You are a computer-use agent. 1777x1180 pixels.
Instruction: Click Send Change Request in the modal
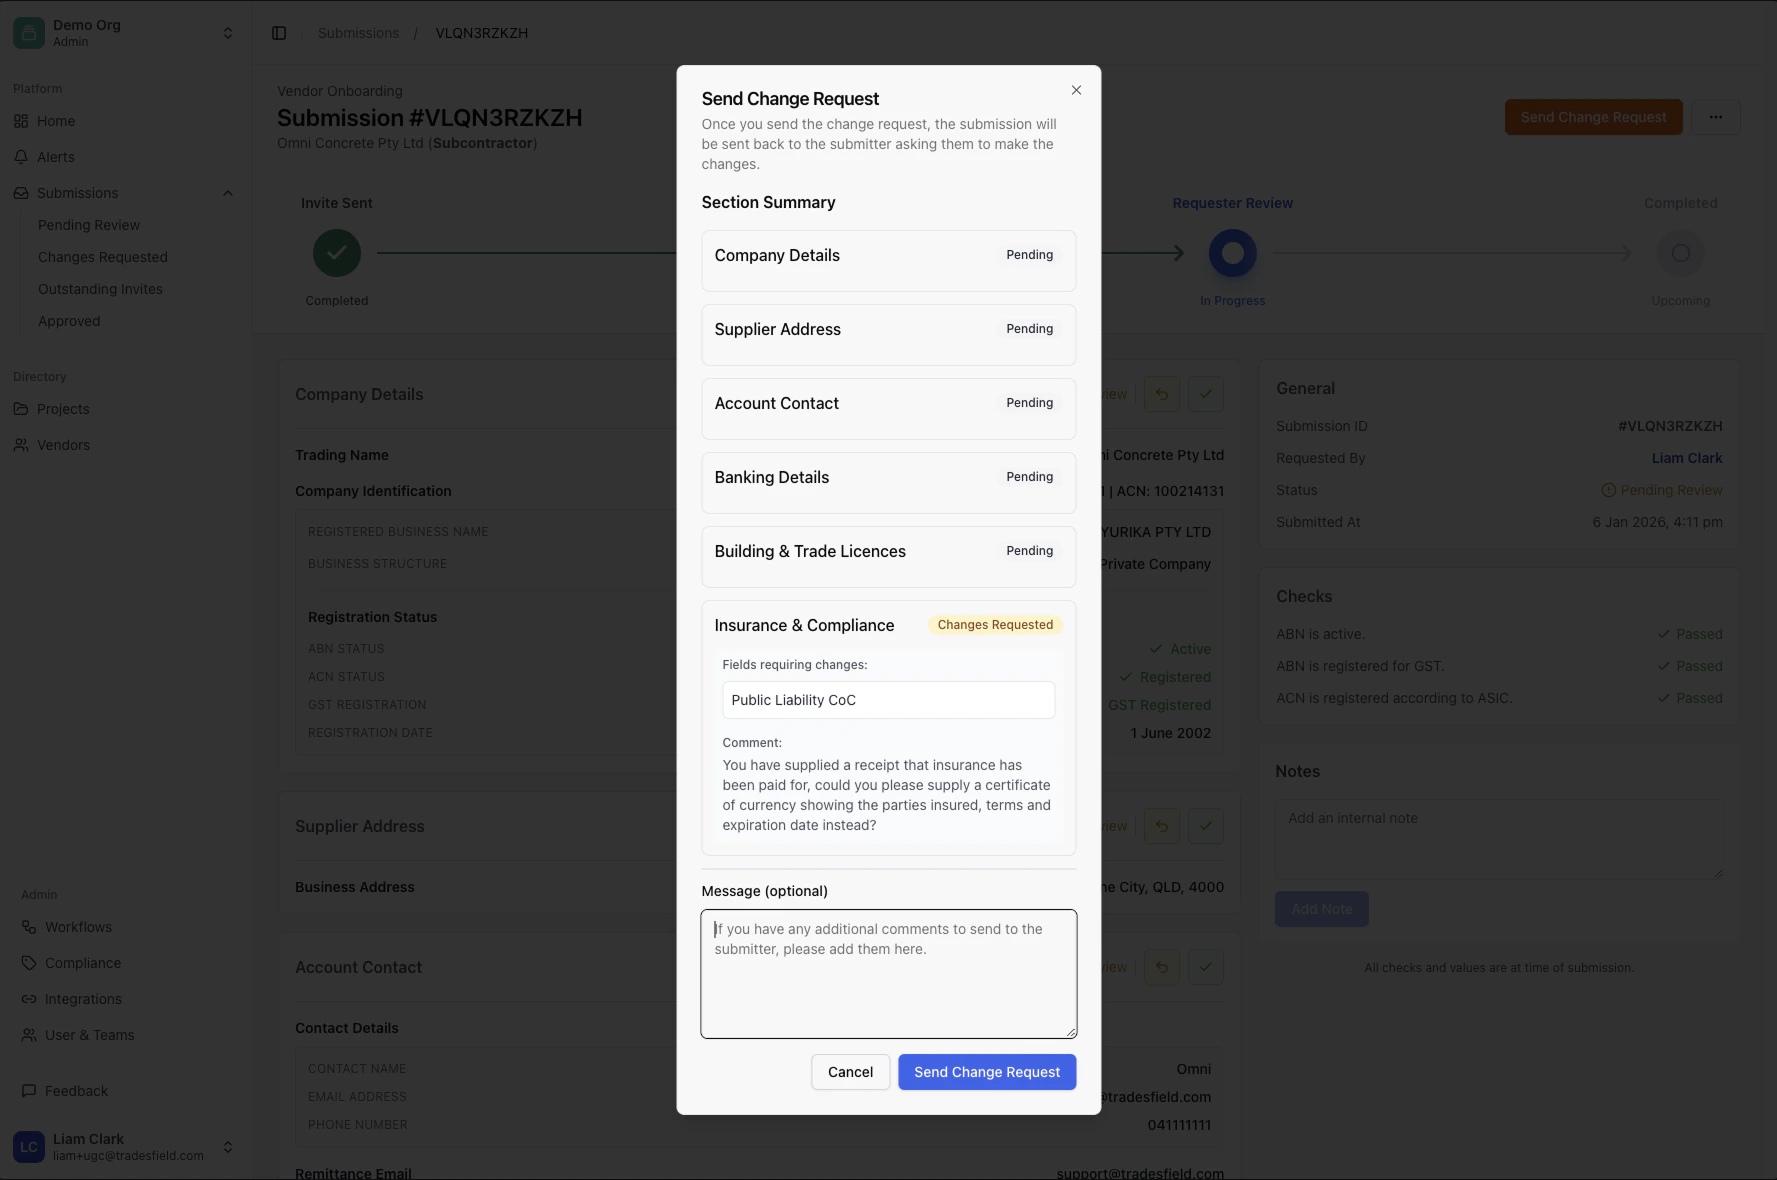tap(987, 1071)
